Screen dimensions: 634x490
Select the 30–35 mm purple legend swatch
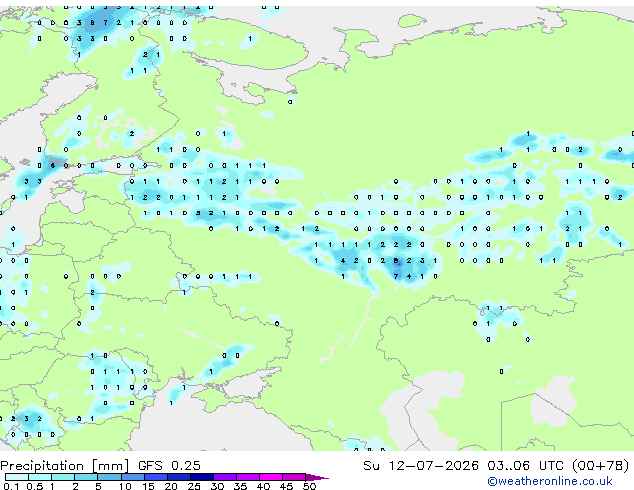coord(224,477)
